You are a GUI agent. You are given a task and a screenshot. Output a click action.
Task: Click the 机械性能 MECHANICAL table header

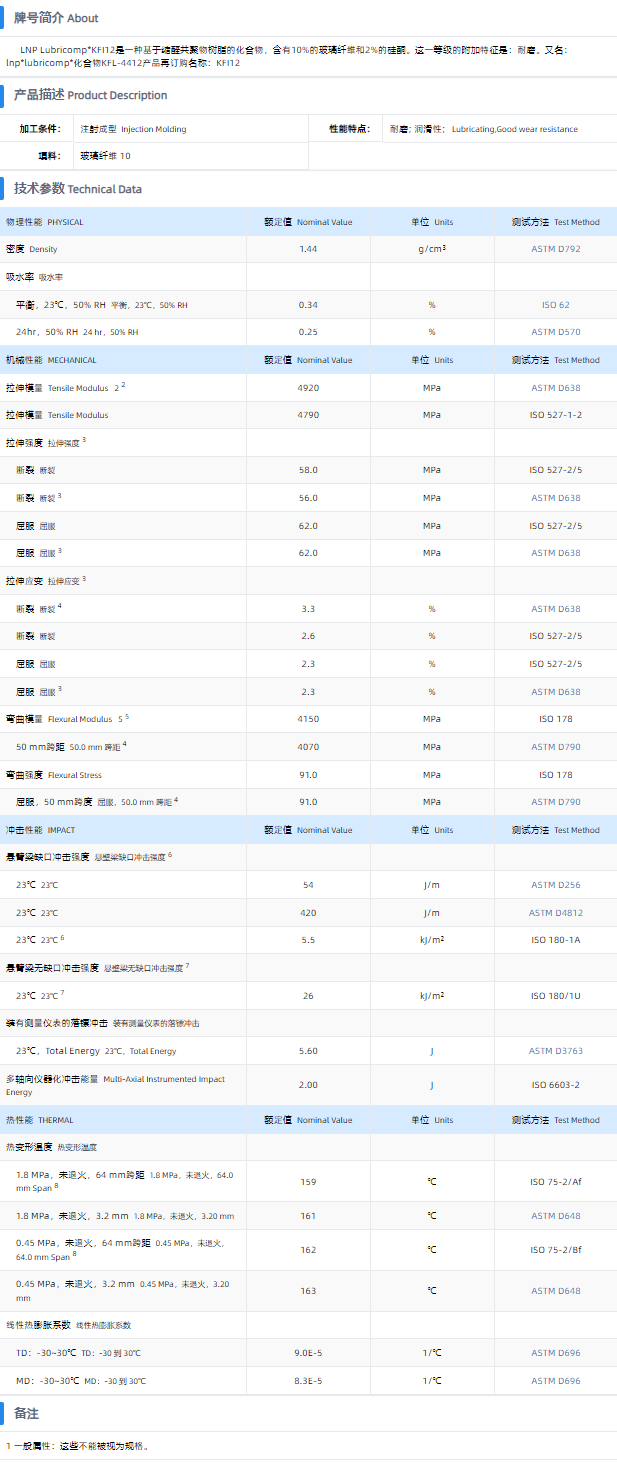[52, 360]
